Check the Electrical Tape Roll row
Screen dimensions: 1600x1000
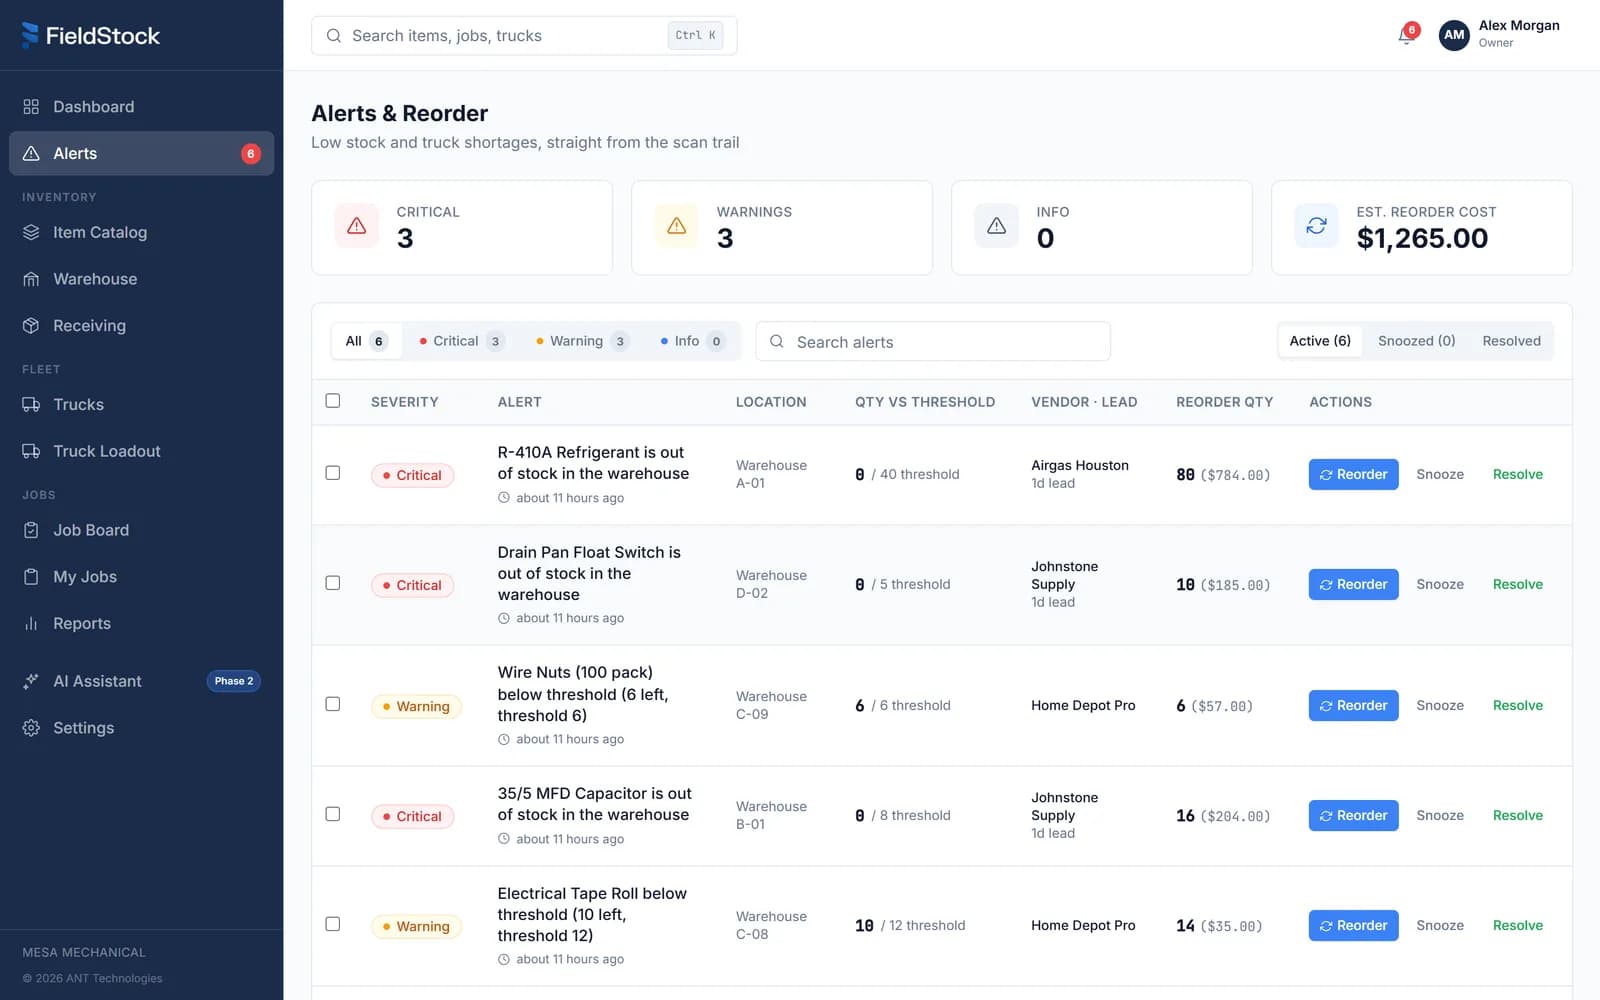coord(333,924)
